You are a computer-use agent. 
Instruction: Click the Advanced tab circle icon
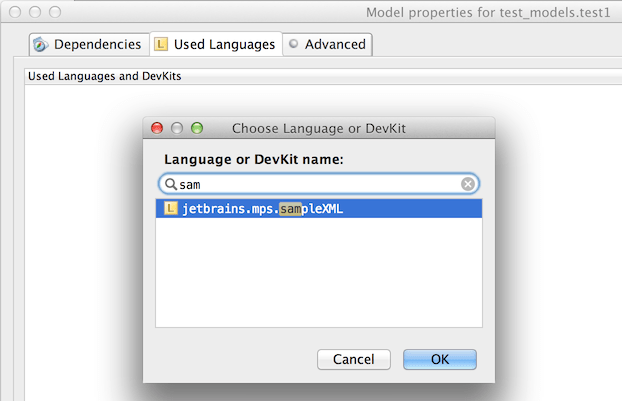(294, 44)
